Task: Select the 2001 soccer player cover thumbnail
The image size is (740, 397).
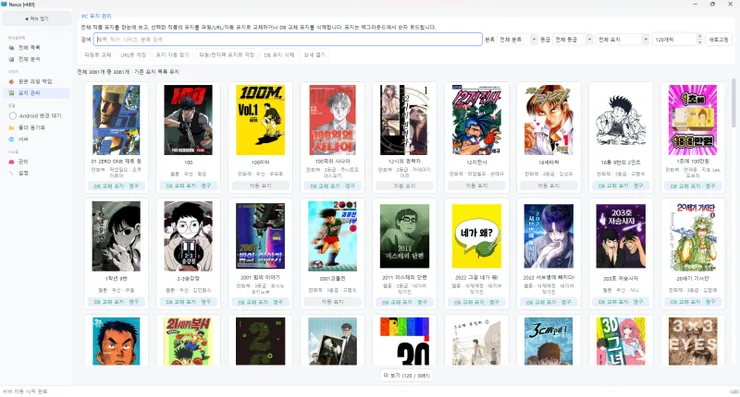Action: pyautogui.click(x=332, y=236)
